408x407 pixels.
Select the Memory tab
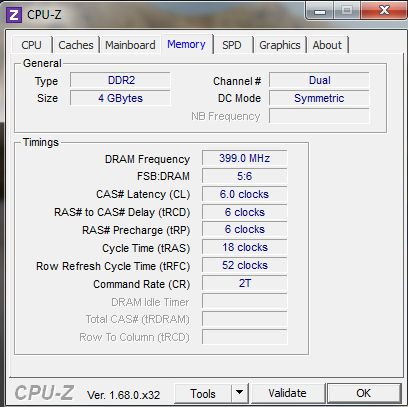(186, 44)
